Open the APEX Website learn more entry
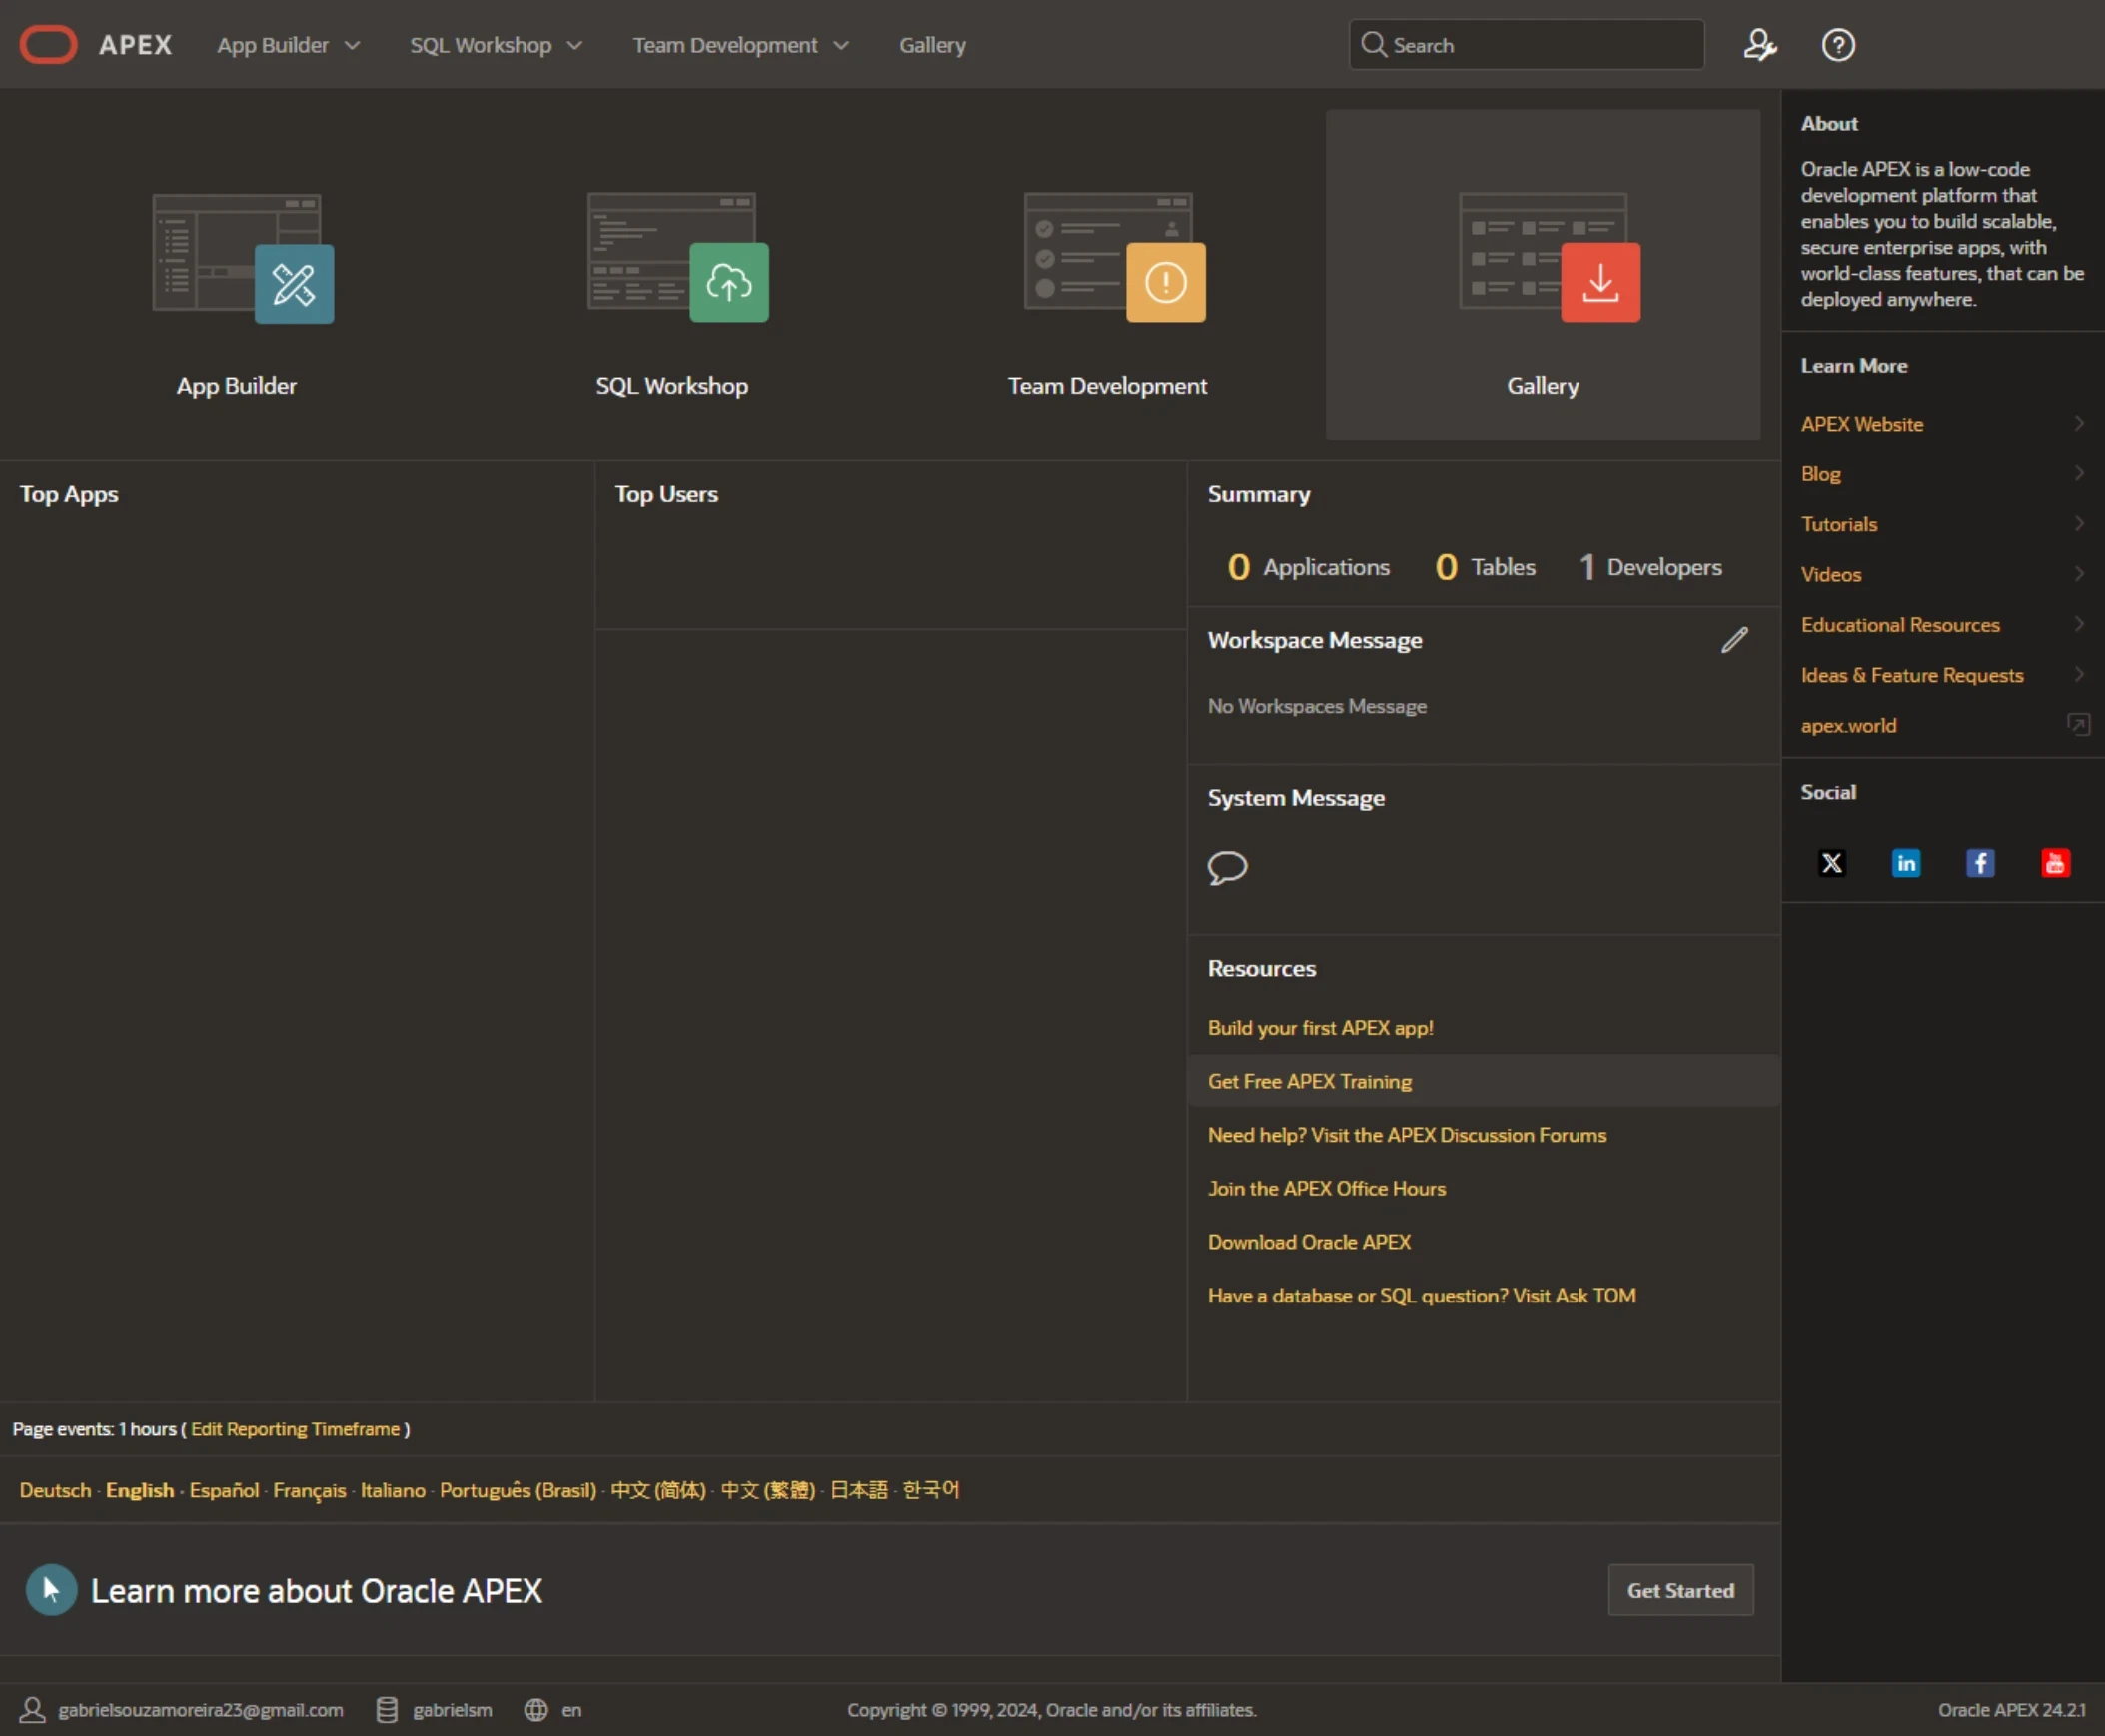Image resolution: width=2105 pixels, height=1736 pixels. coord(1862,424)
